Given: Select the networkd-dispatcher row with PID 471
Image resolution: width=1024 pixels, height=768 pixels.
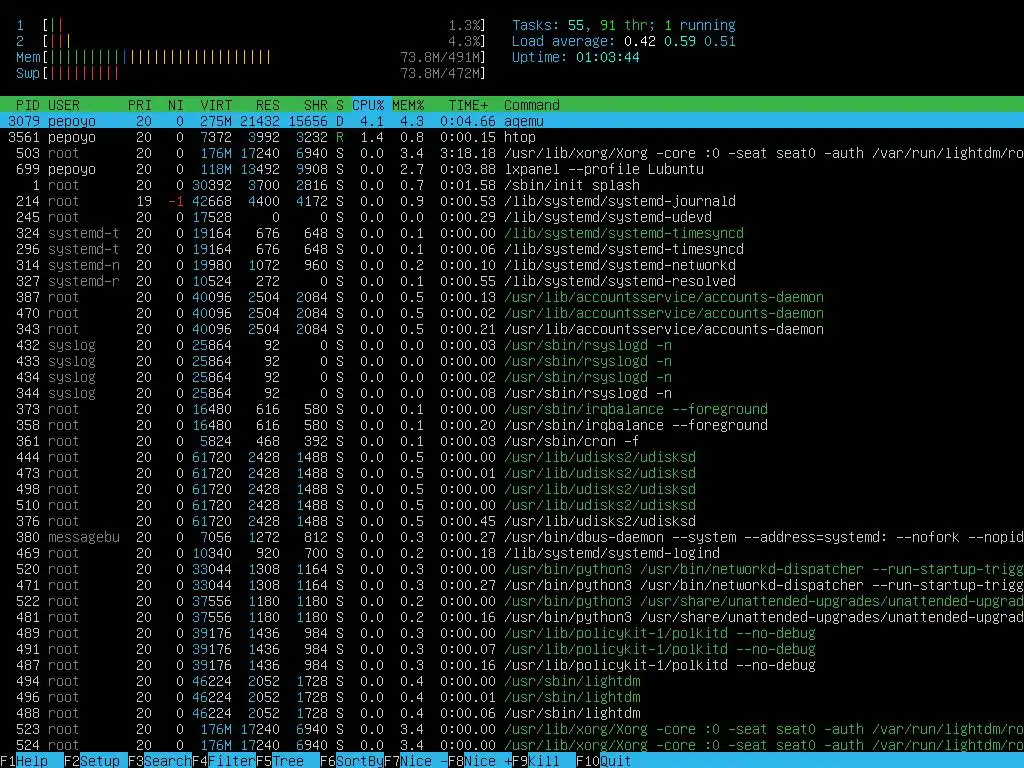Looking at the screenshot, I should [512, 585].
